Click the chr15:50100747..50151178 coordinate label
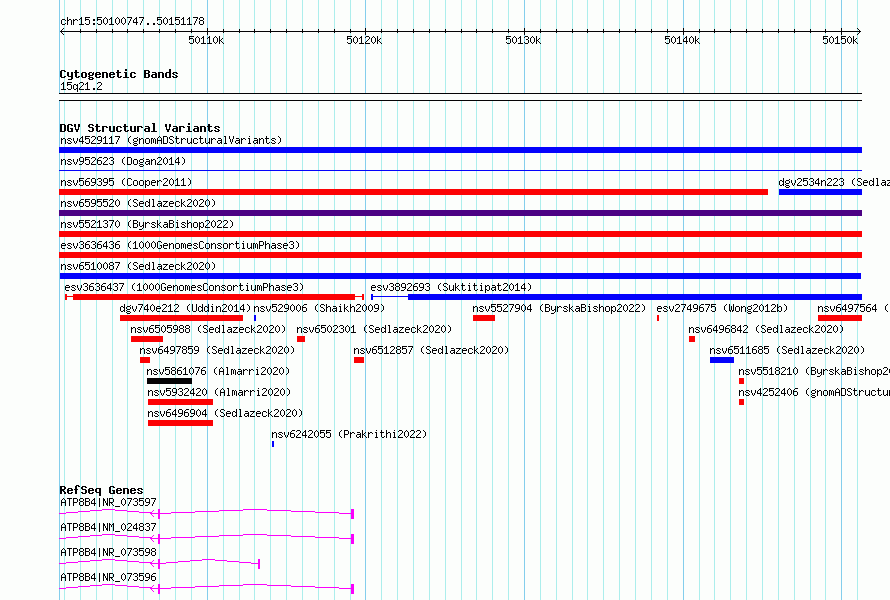The height and width of the screenshot is (600, 890). [132, 21]
